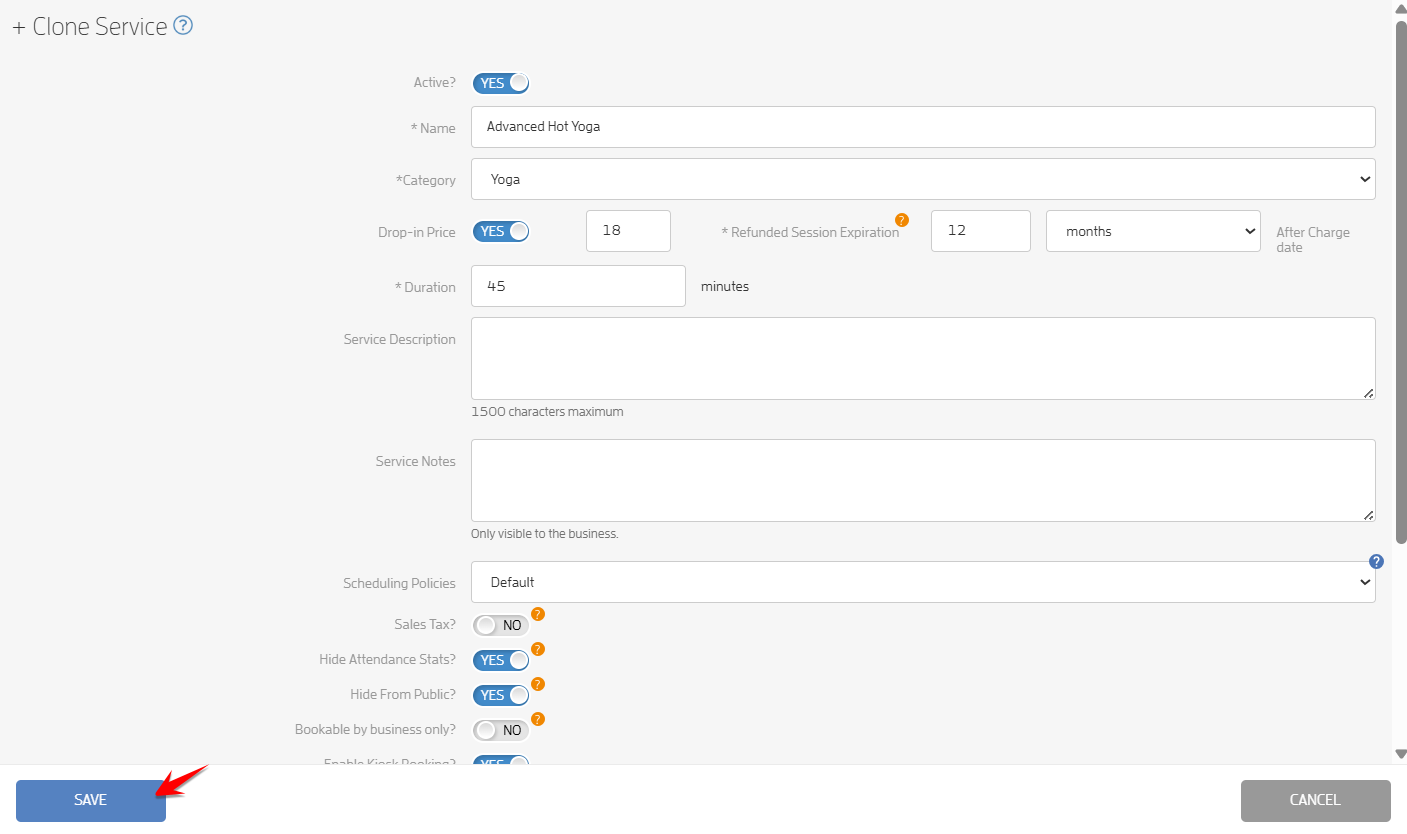Viewport: 1407px width, 834px height.
Task: Open the Scheduling Policies Default dropdown
Action: (923, 582)
